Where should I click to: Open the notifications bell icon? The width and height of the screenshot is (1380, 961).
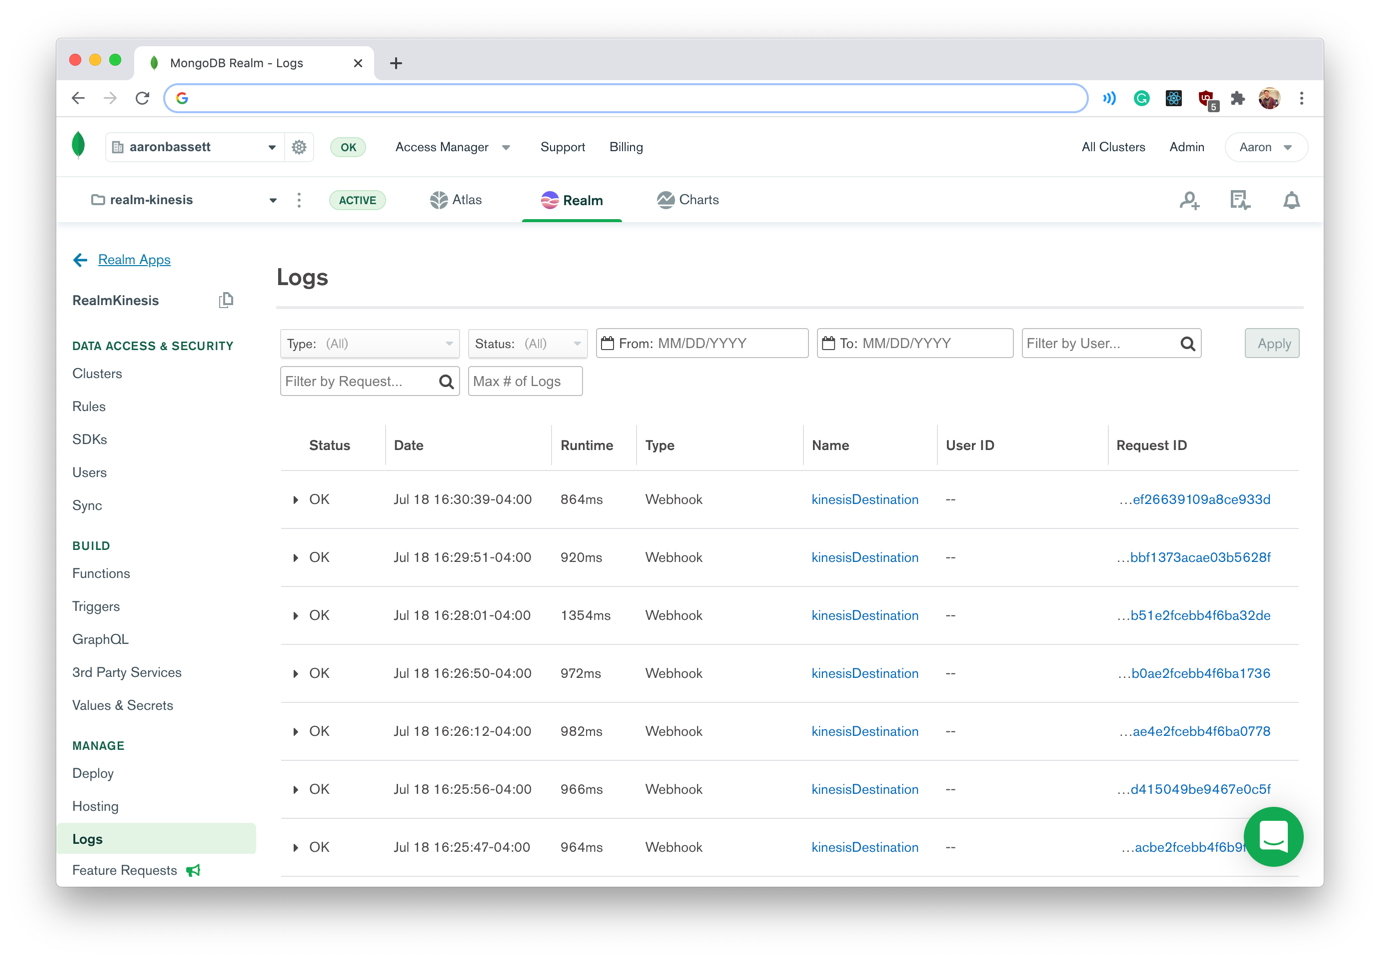tap(1292, 200)
